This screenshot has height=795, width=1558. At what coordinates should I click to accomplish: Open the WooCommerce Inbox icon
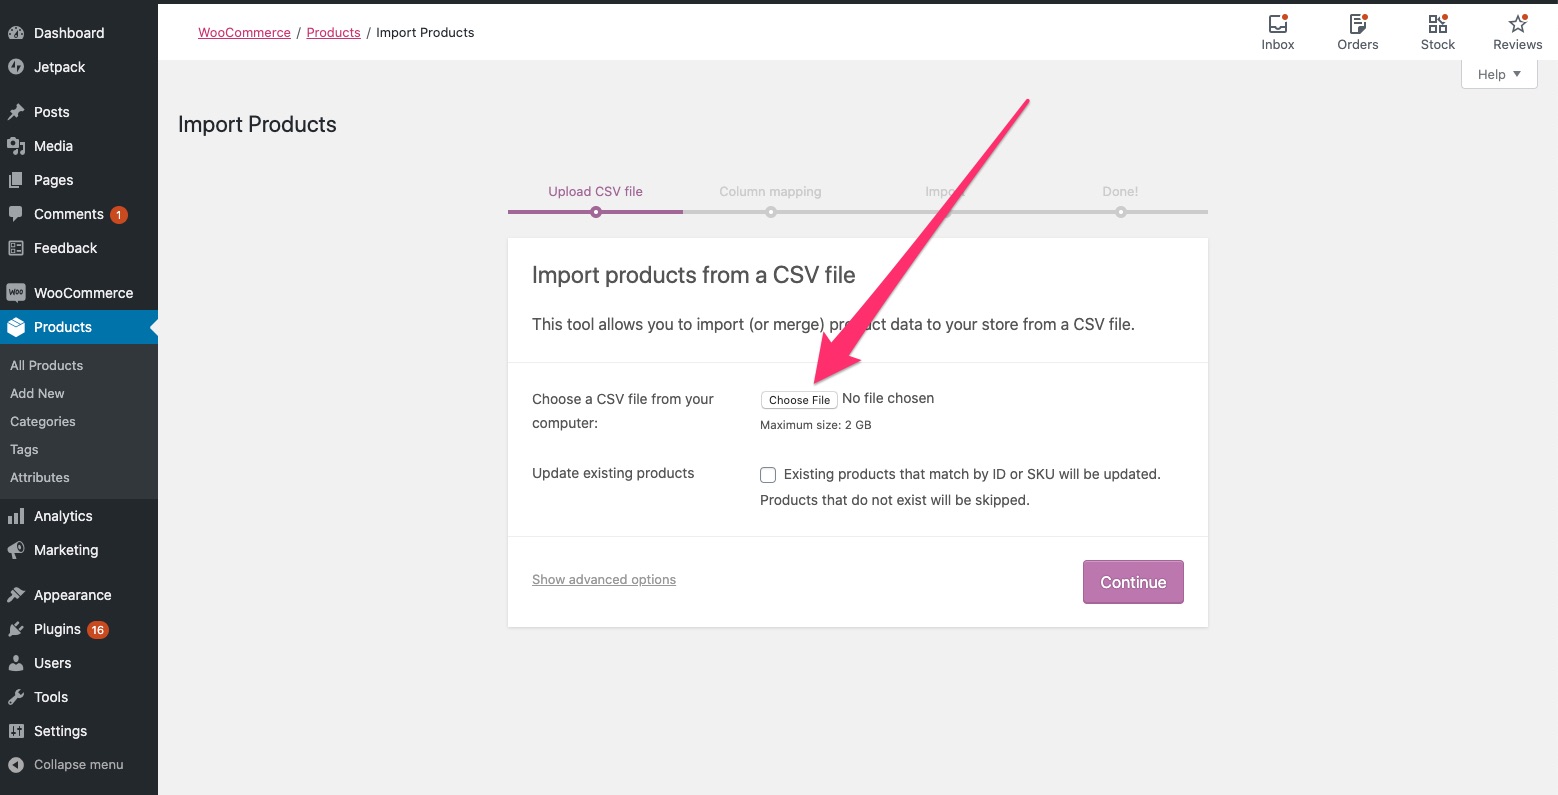tap(1277, 25)
